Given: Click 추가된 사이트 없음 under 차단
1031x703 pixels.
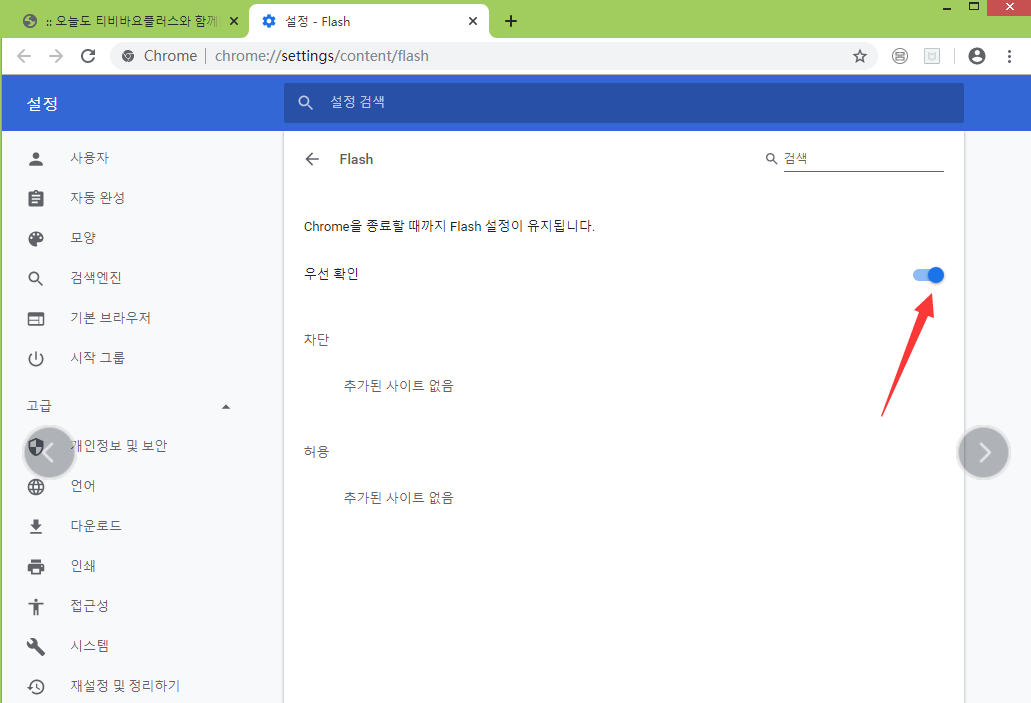Looking at the screenshot, I should (x=398, y=385).
